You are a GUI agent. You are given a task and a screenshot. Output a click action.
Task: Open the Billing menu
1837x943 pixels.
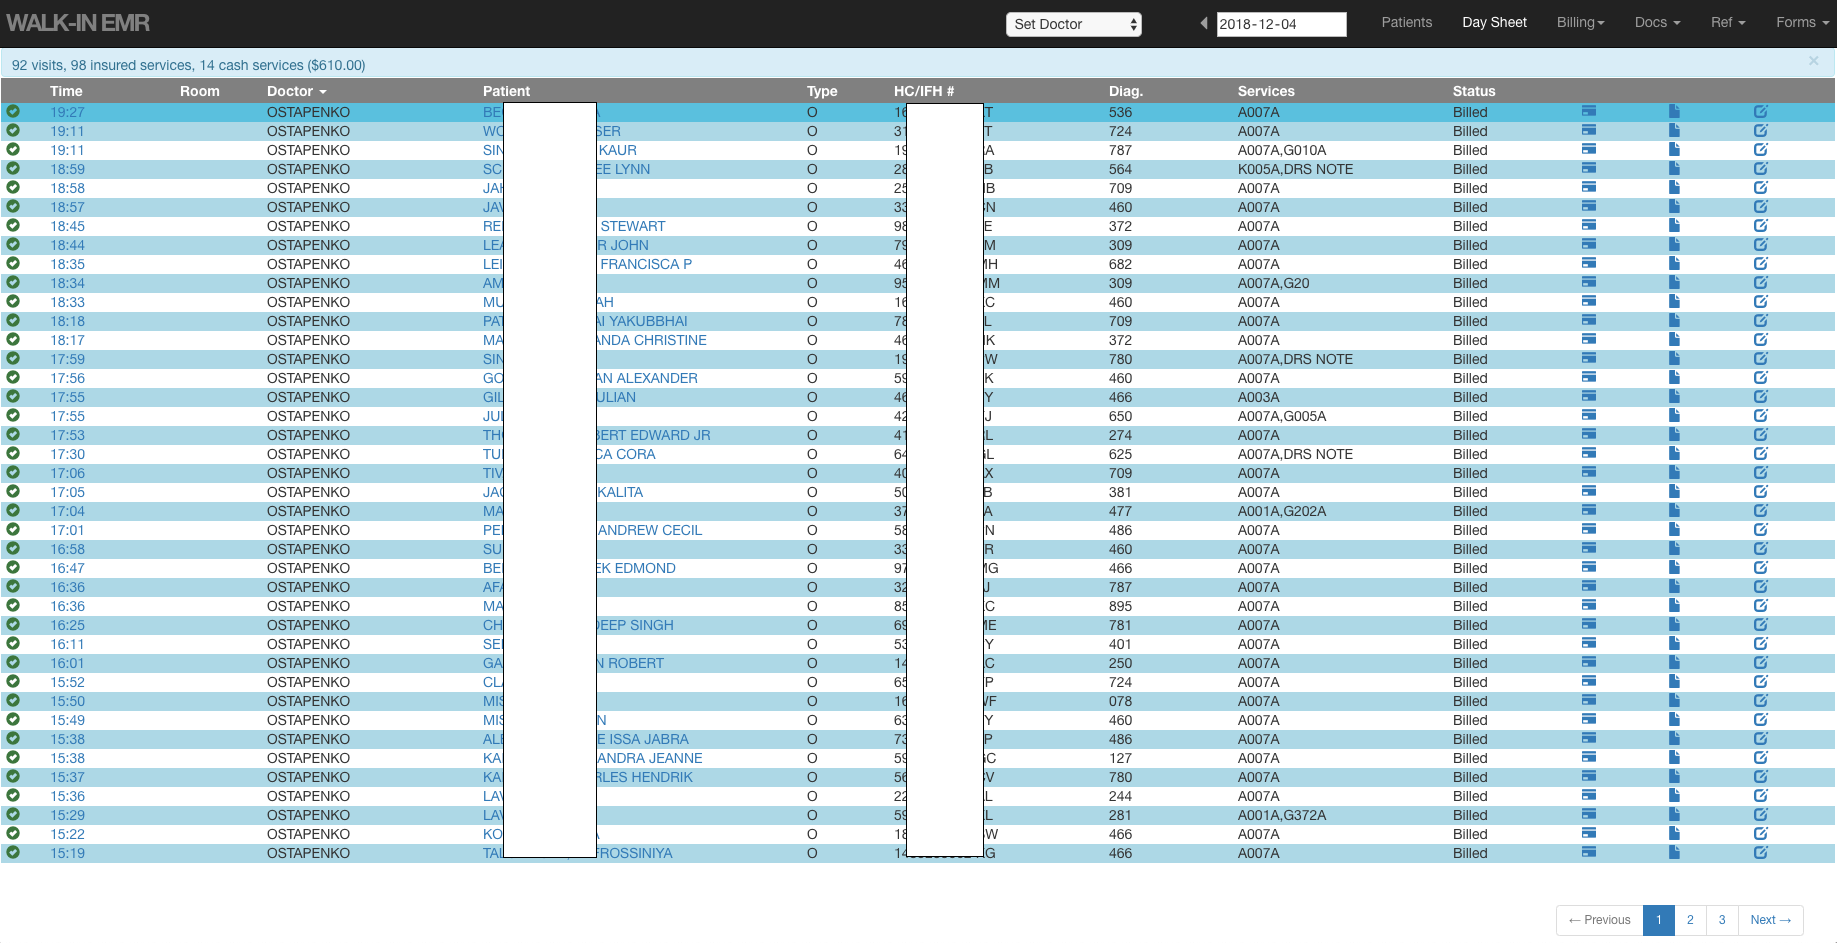click(1580, 22)
